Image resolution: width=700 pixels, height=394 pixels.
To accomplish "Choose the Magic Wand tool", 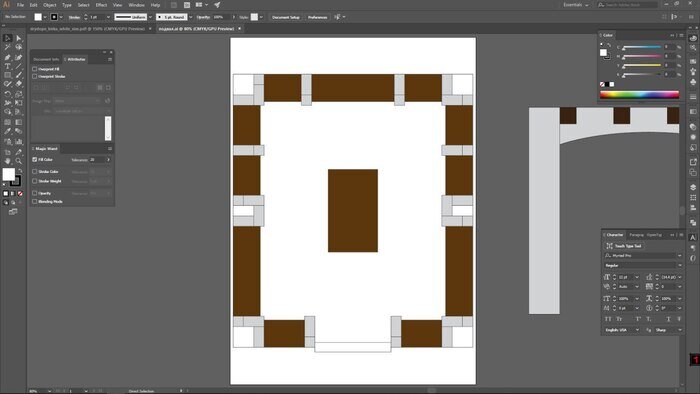I will point(8,47).
